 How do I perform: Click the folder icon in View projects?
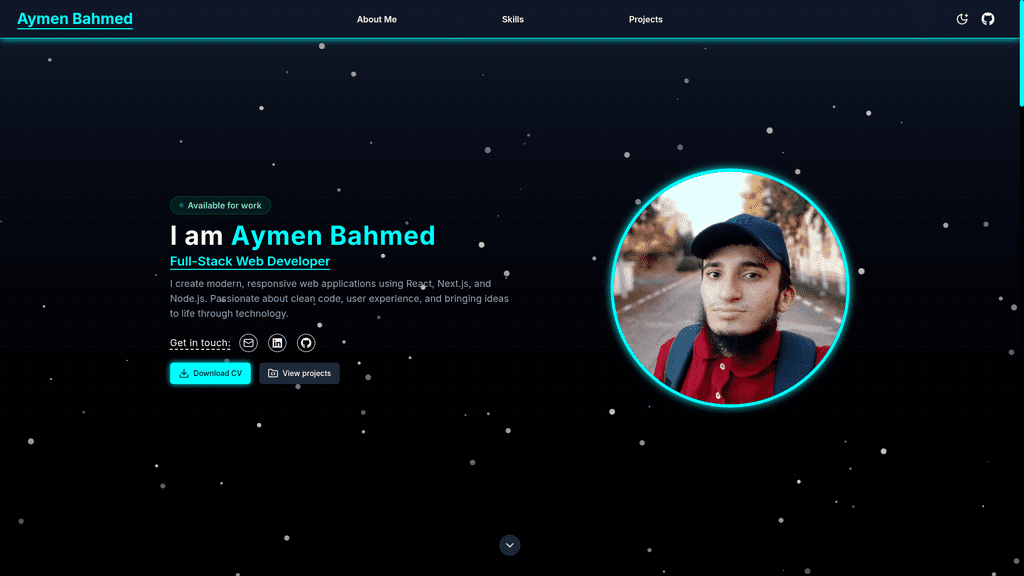pos(273,374)
